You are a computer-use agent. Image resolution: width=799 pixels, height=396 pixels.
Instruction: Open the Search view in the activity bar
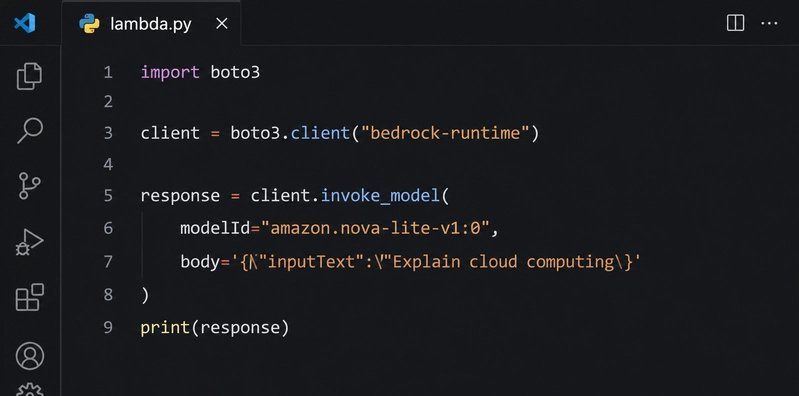point(30,130)
